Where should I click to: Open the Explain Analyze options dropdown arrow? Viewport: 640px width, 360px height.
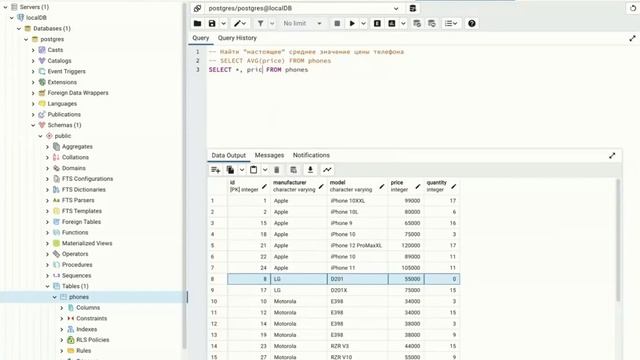tap(403, 24)
